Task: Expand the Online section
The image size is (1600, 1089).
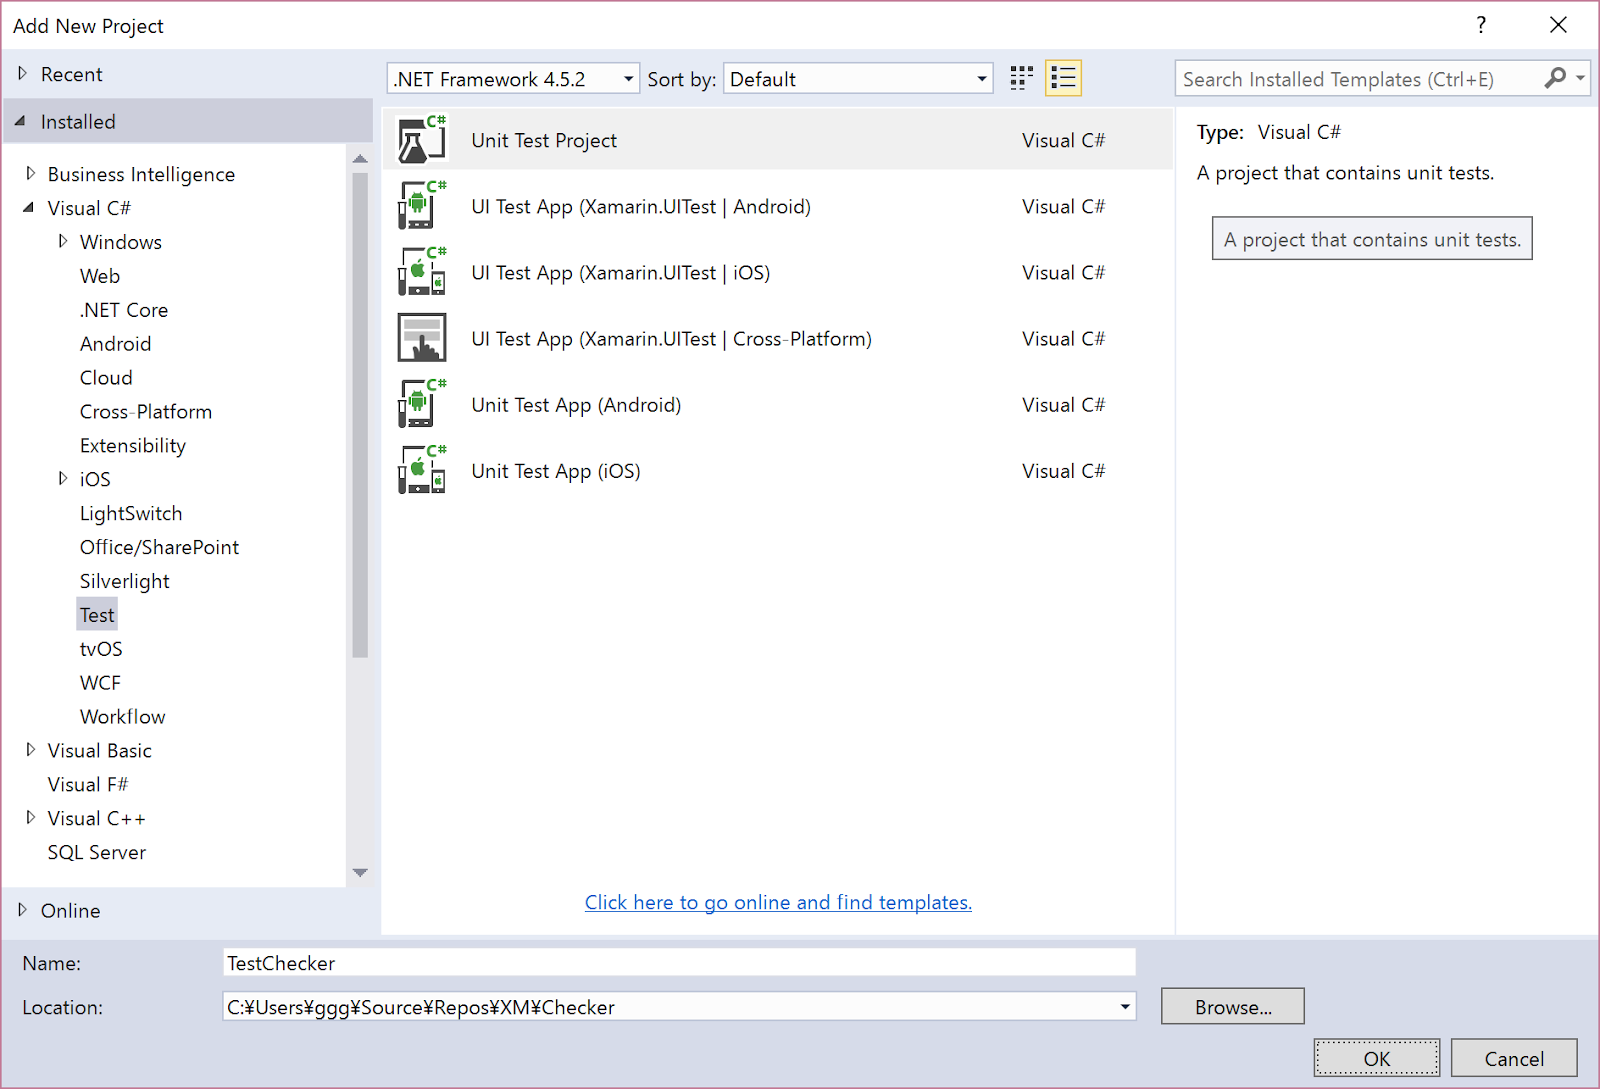Action: 22,910
